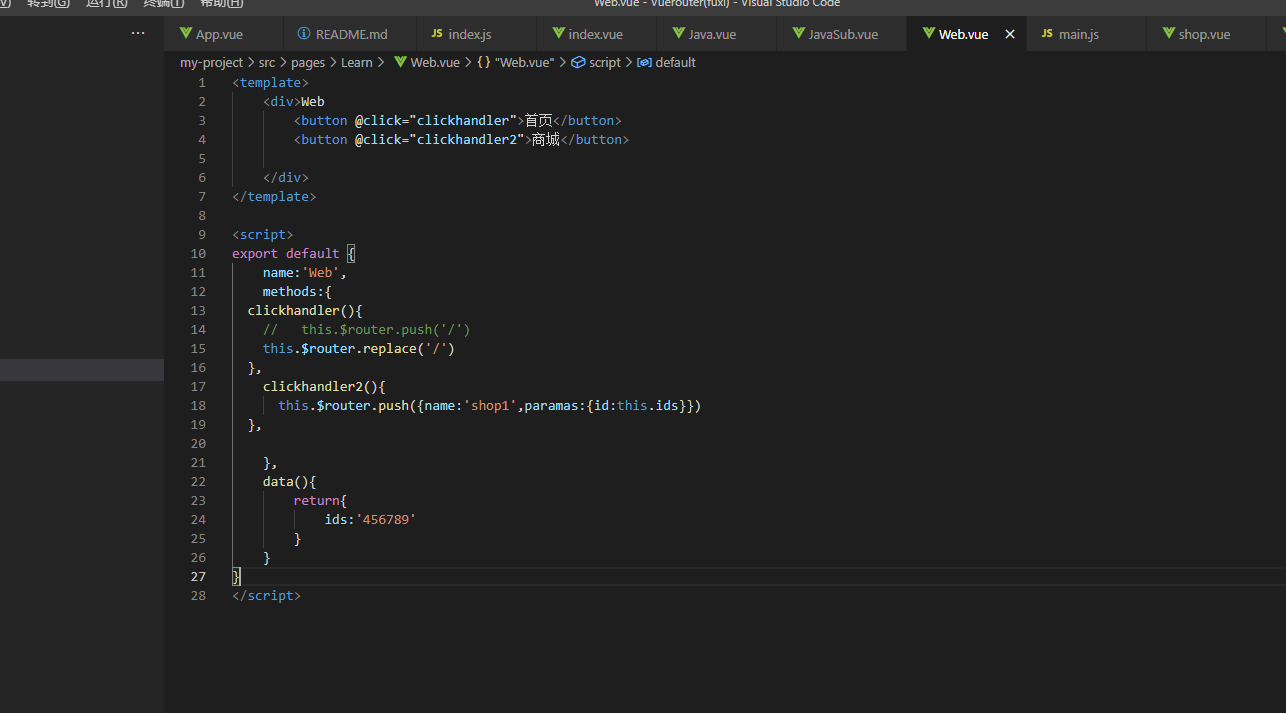The height and width of the screenshot is (713, 1286).
Task: Click the JS icon on index.js tab
Action: point(437,33)
